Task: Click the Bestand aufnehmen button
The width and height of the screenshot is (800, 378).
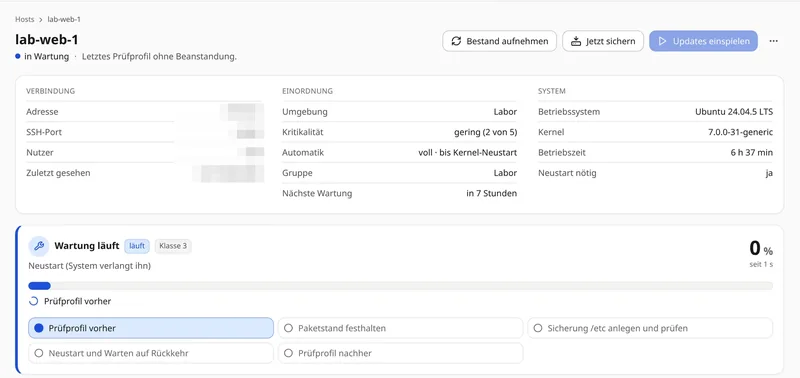Action: (499, 41)
